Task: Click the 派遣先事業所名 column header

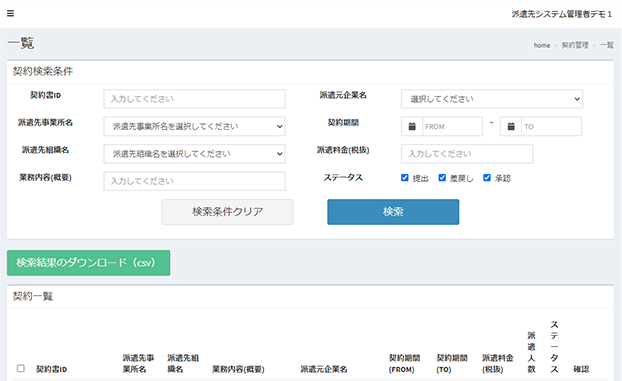Action: tap(138, 364)
